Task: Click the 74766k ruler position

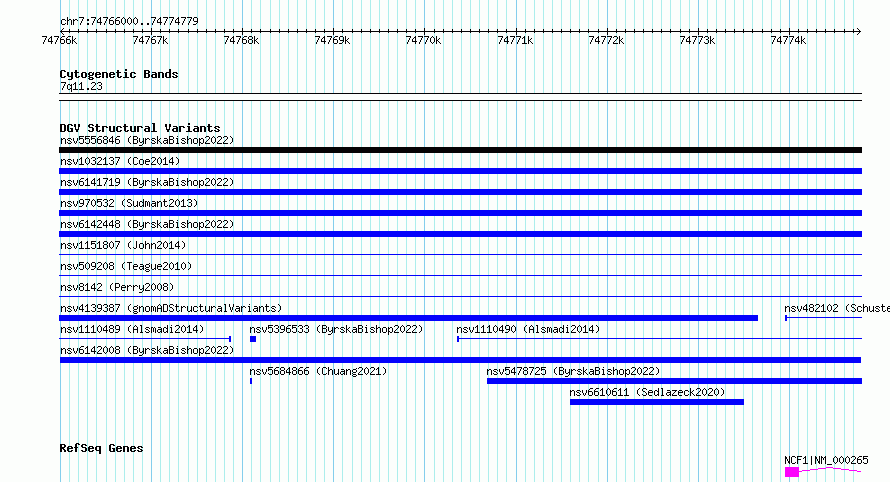Action: pos(59,40)
